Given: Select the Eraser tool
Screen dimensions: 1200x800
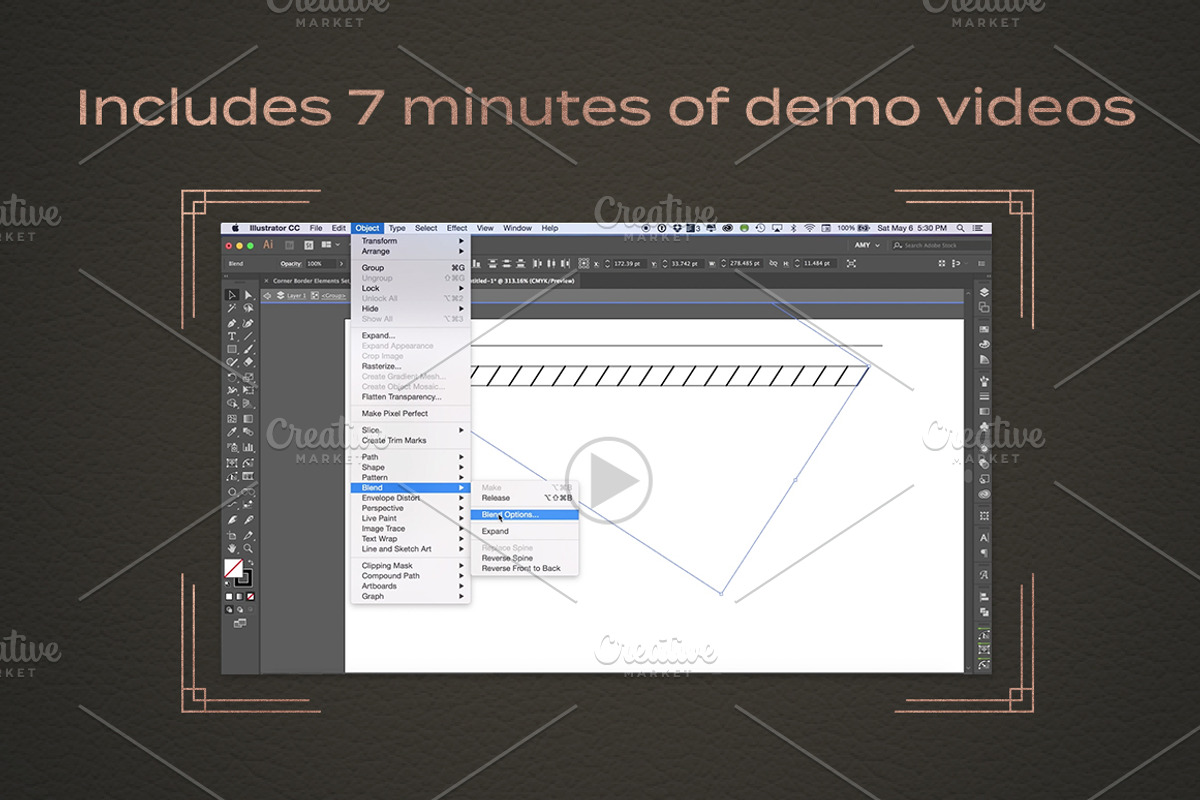Looking at the screenshot, I should pos(248,363).
